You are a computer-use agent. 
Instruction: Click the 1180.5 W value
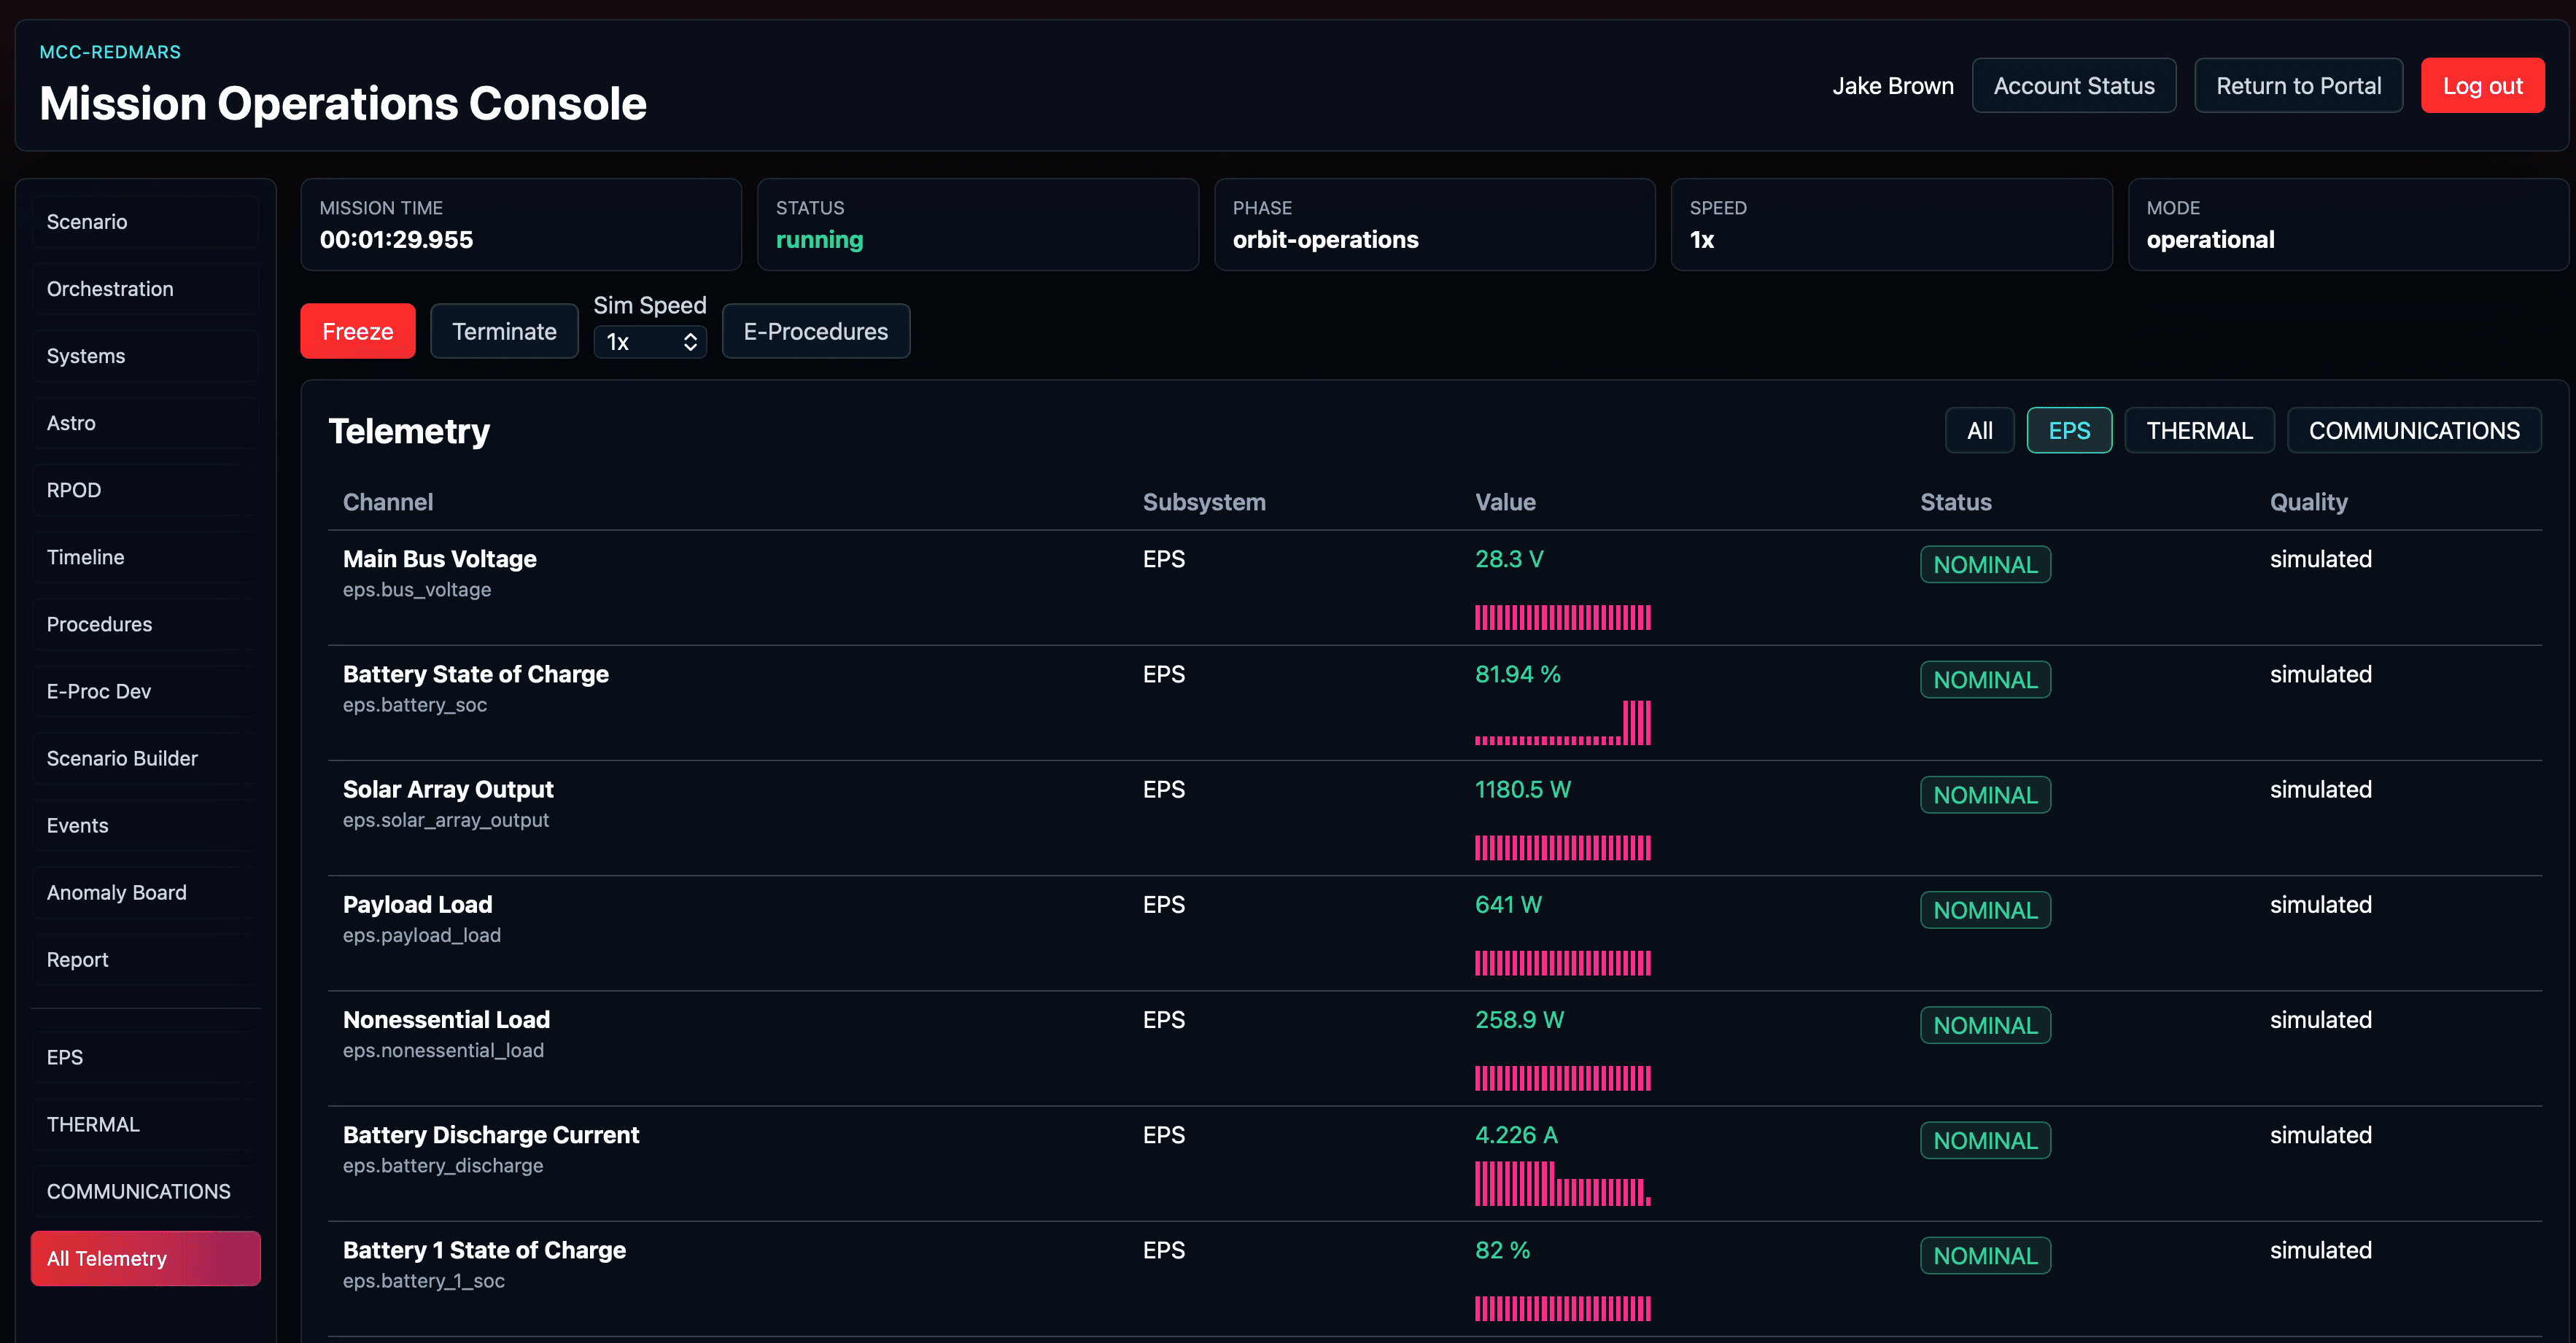pos(1523,790)
